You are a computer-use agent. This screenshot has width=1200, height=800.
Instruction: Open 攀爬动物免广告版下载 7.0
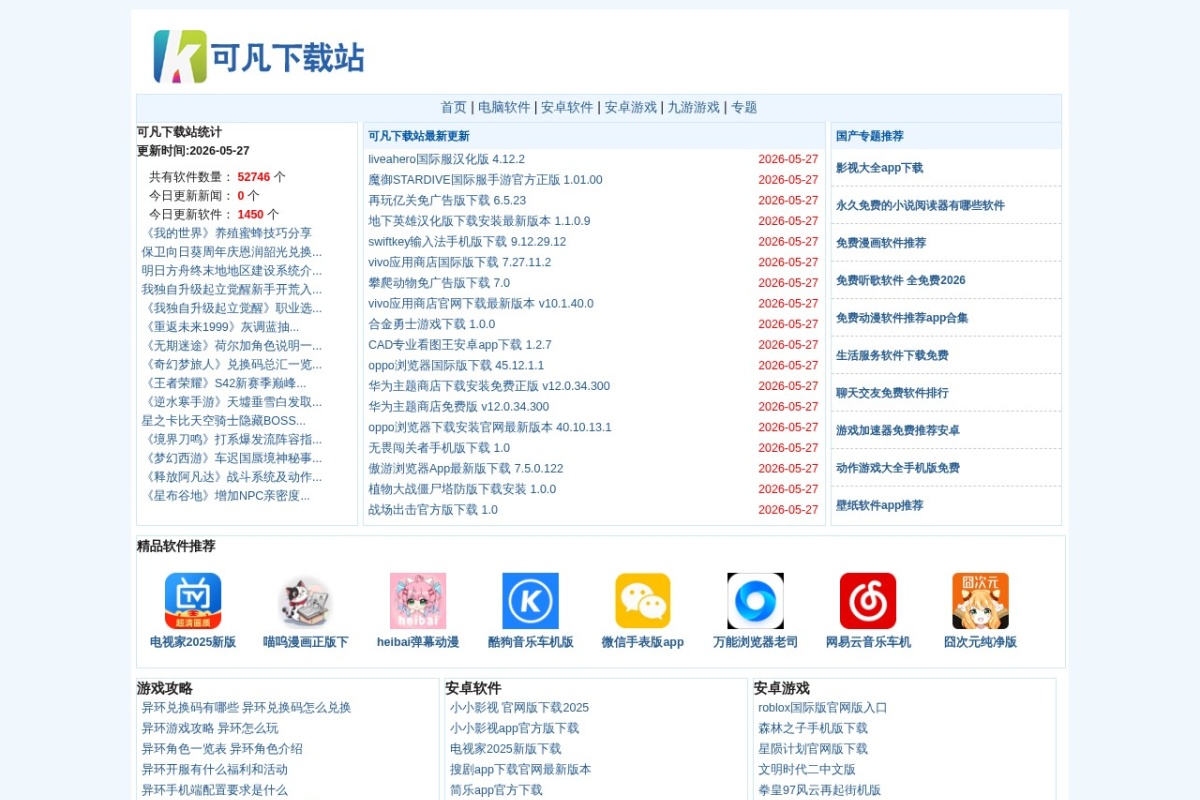point(439,283)
